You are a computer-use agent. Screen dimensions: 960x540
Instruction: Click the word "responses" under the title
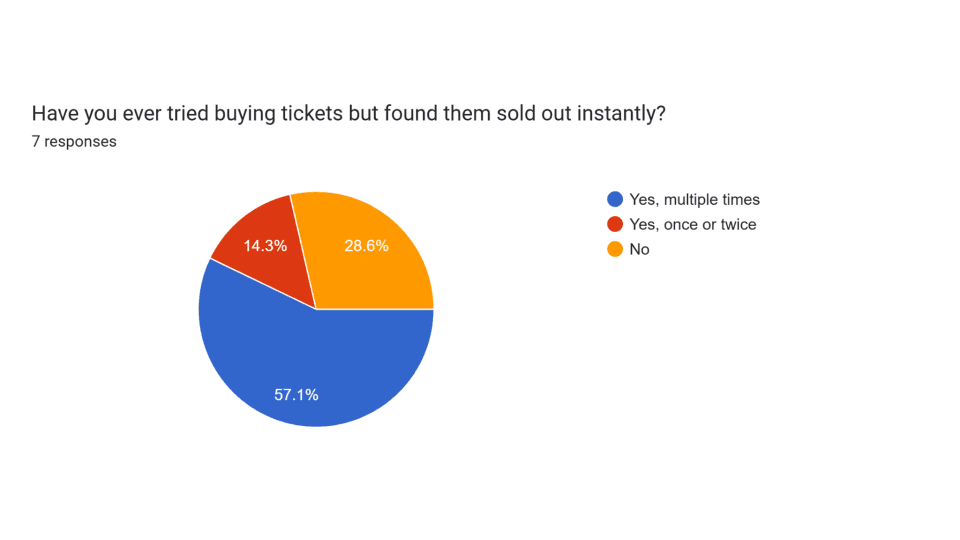click(80, 142)
